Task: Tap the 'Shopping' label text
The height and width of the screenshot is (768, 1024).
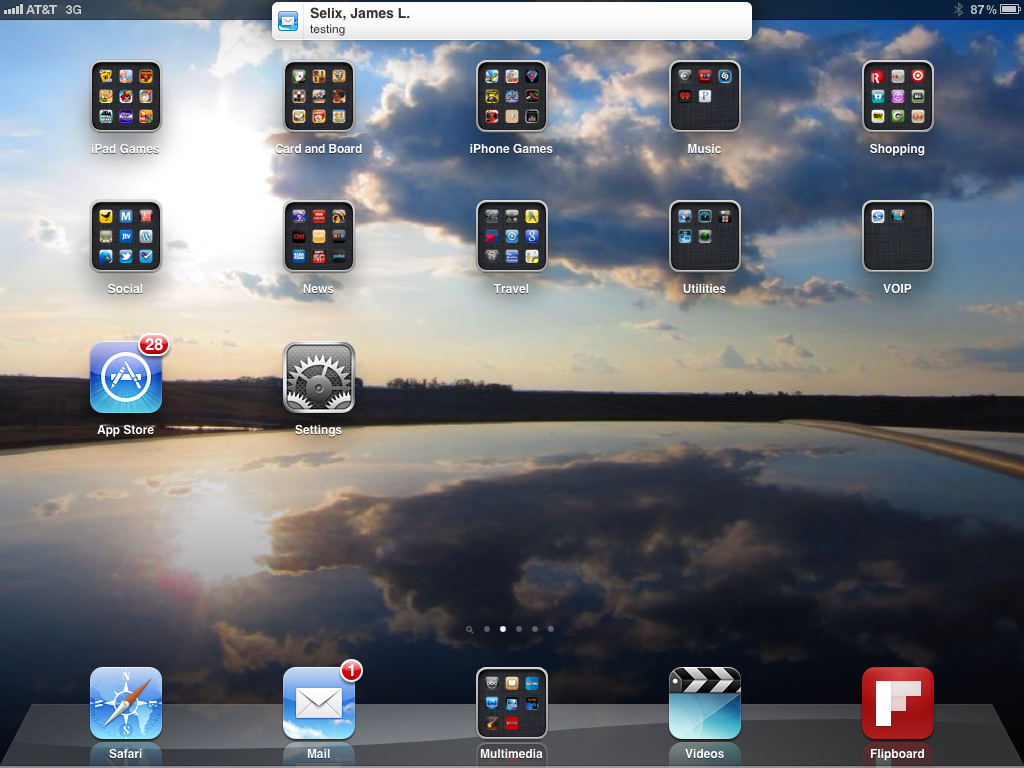Action: click(x=897, y=149)
